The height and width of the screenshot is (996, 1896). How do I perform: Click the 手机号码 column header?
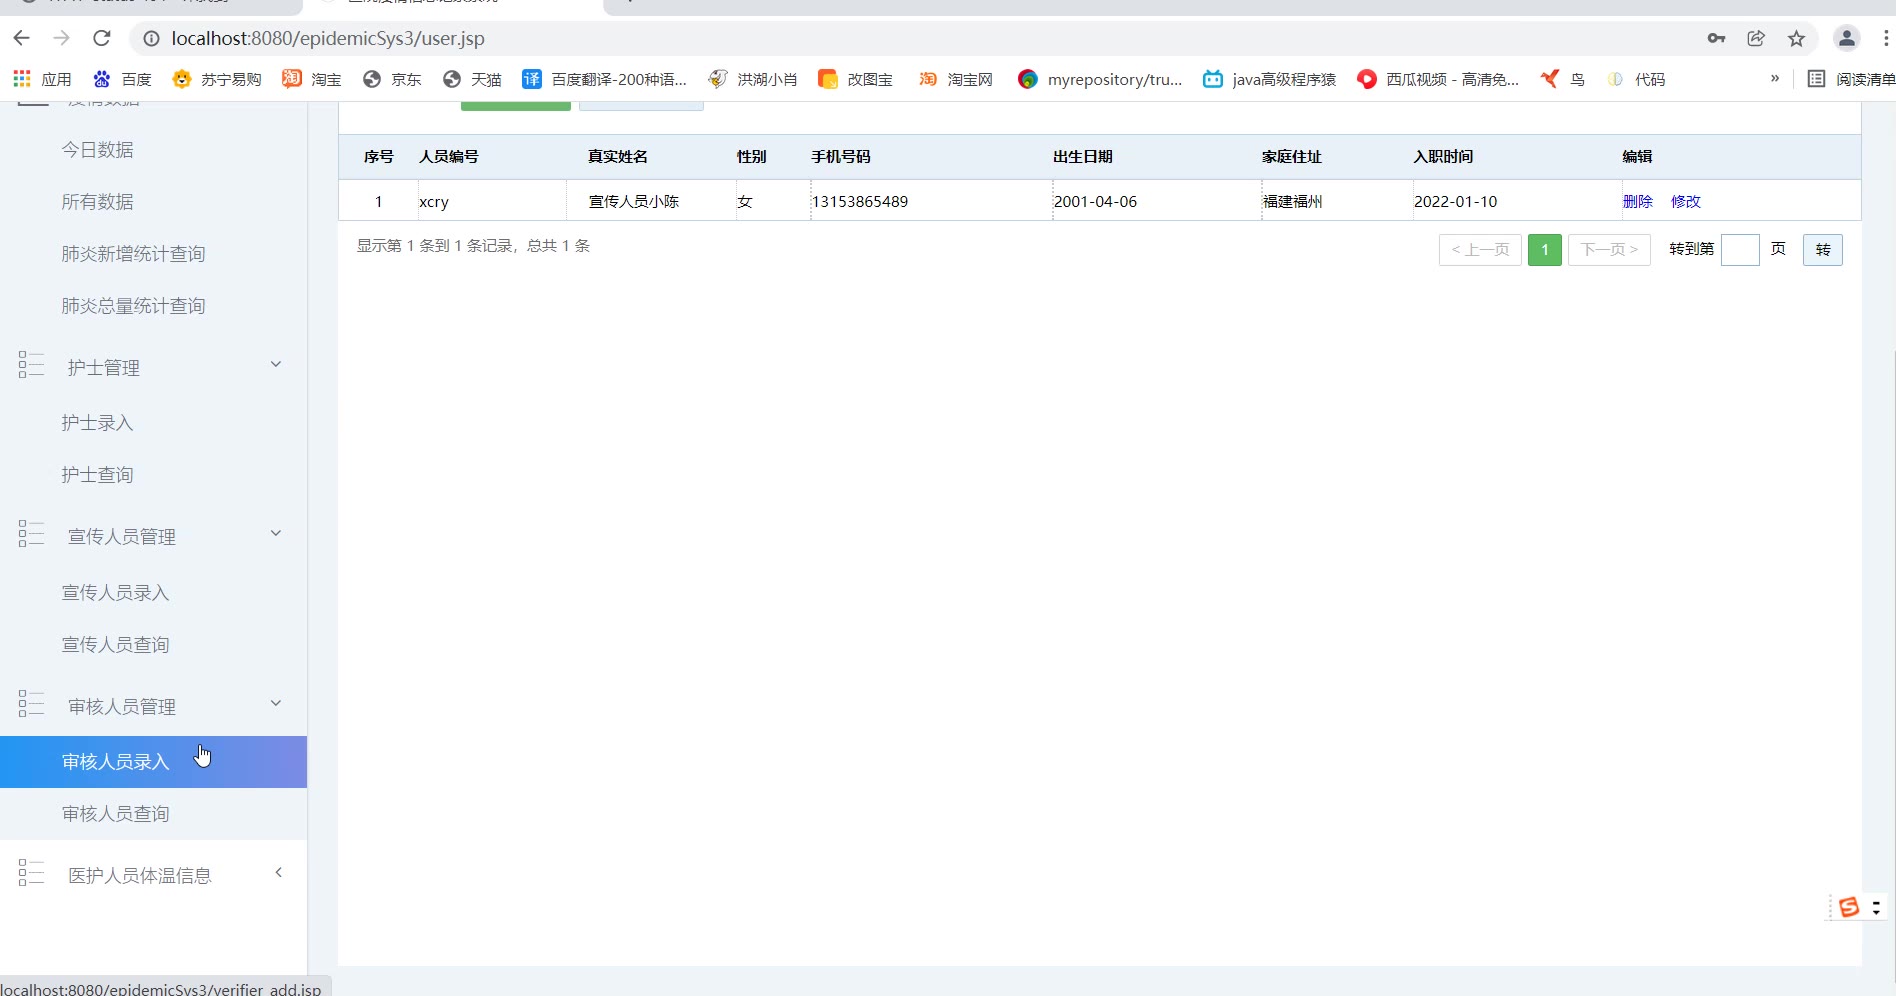tap(840, 156)
